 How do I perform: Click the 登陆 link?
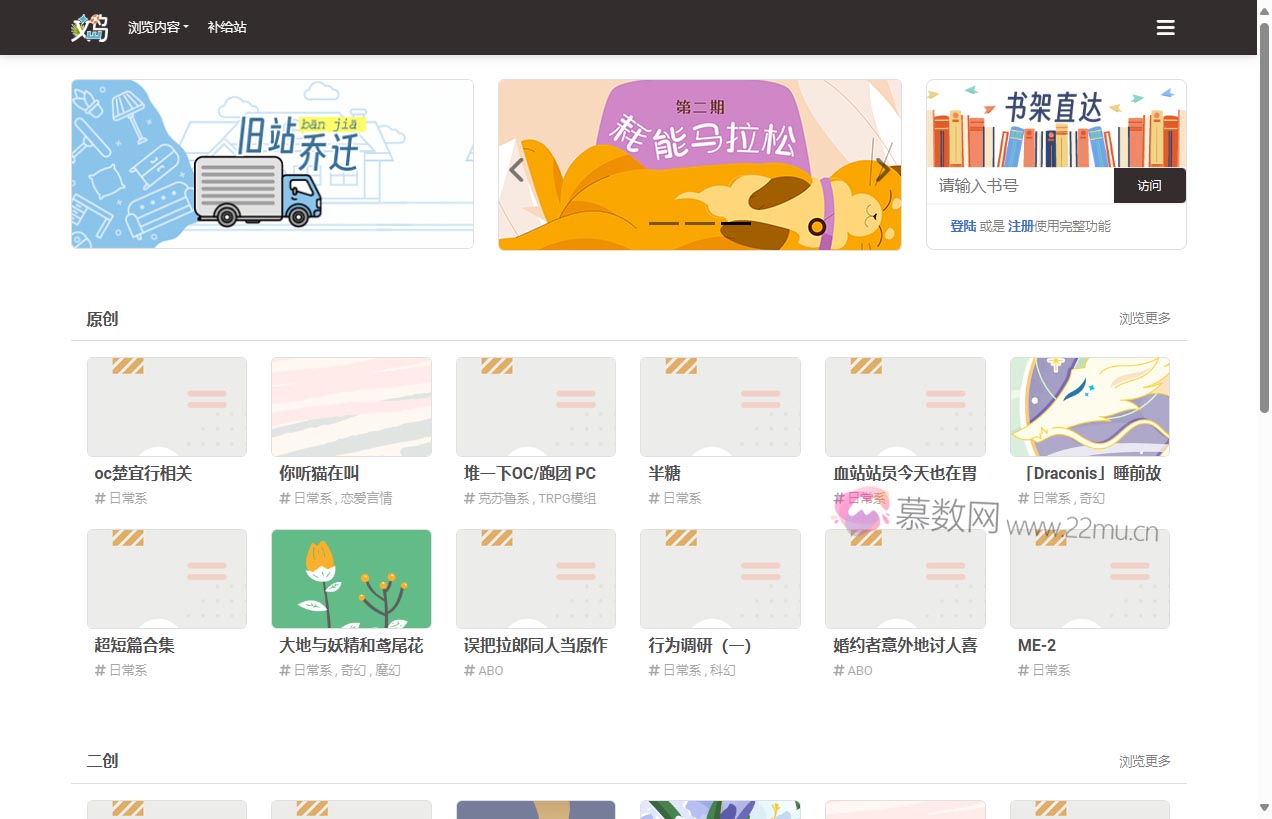pos(963,226)
